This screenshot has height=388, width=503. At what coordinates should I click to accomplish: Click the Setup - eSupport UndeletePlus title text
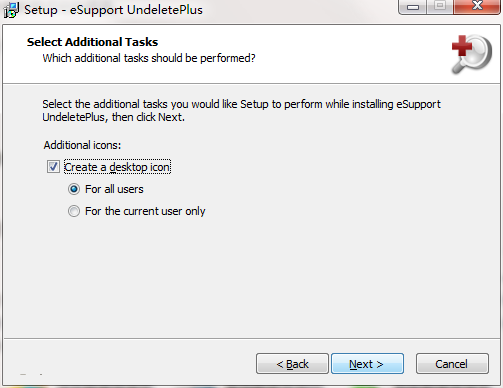[113, 10]
